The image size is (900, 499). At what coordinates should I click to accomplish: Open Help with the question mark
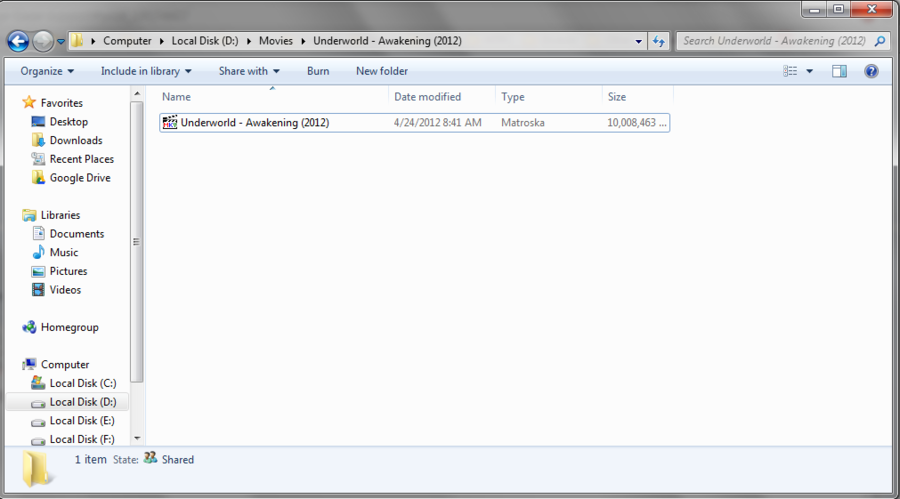point(871,71)
